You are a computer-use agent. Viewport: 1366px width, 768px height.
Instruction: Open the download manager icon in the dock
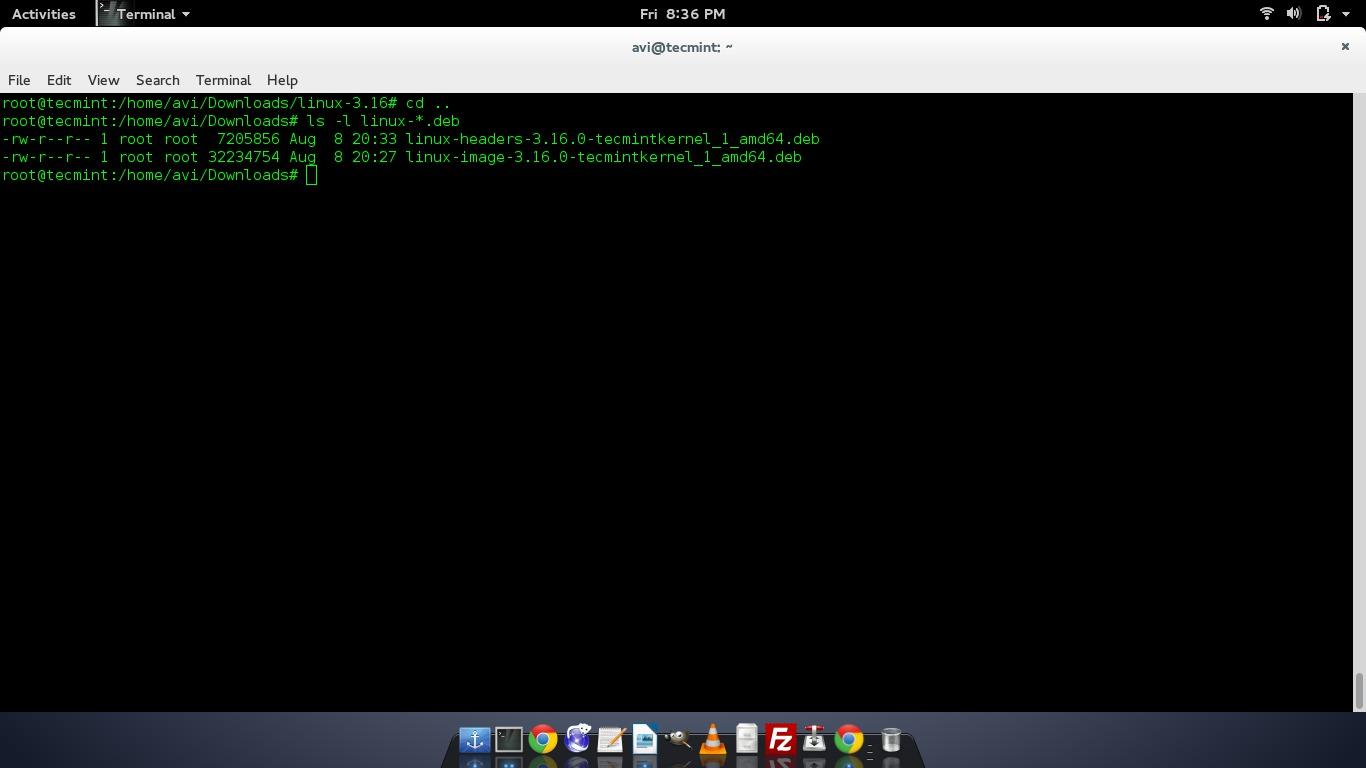pos(815,740)
